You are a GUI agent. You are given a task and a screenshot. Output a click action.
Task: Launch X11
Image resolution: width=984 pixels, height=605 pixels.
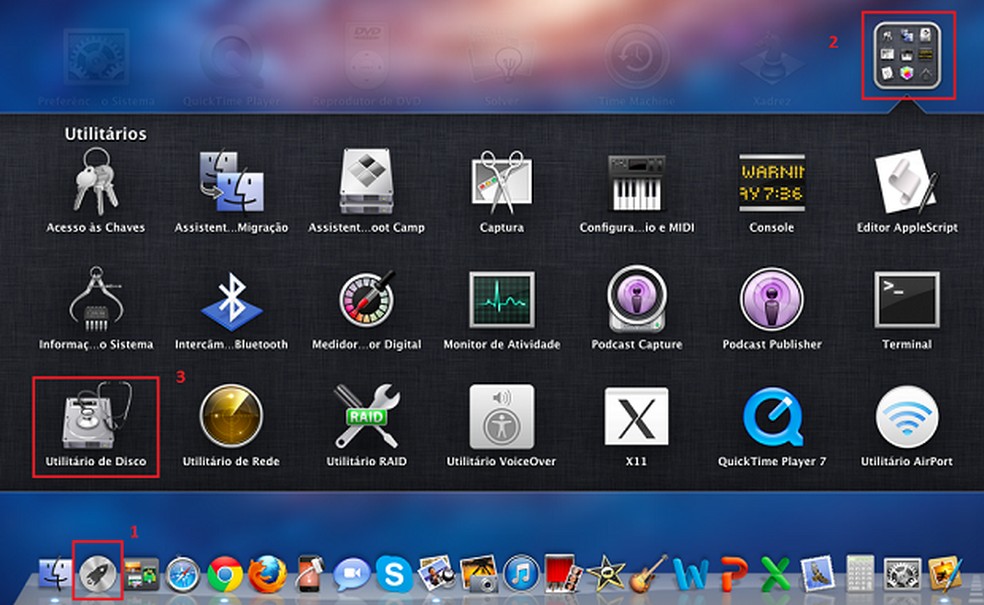(x=636, y=420)
